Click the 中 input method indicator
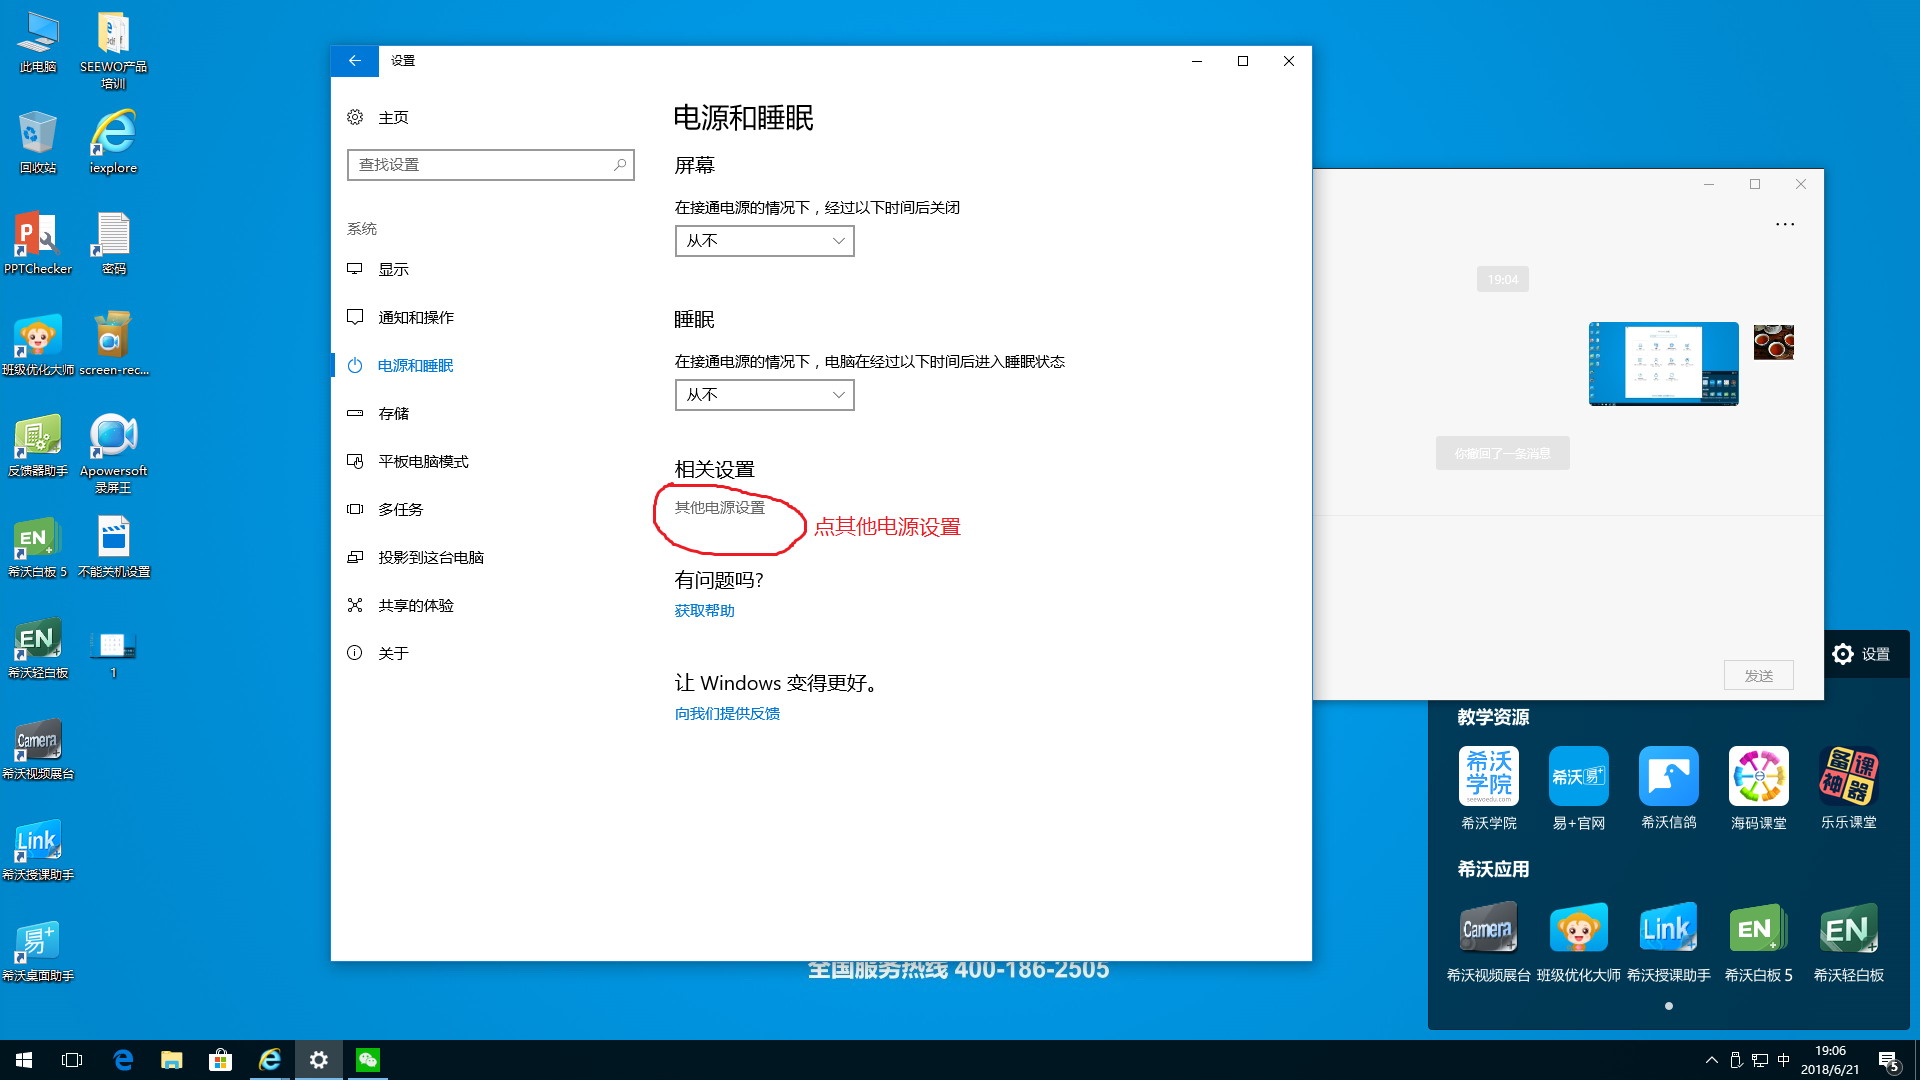1920x1080 pixels. [x=1783, y=1060]
